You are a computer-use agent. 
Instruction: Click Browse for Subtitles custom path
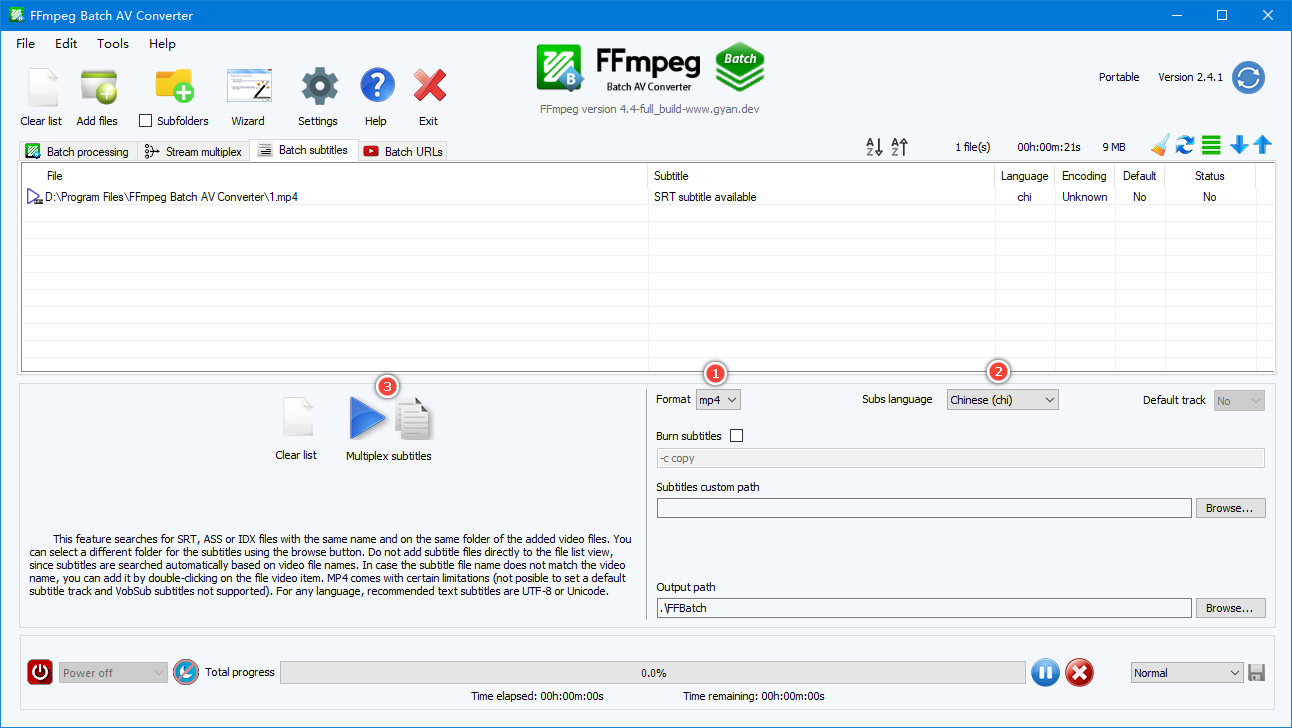(x=1230, y=508)
